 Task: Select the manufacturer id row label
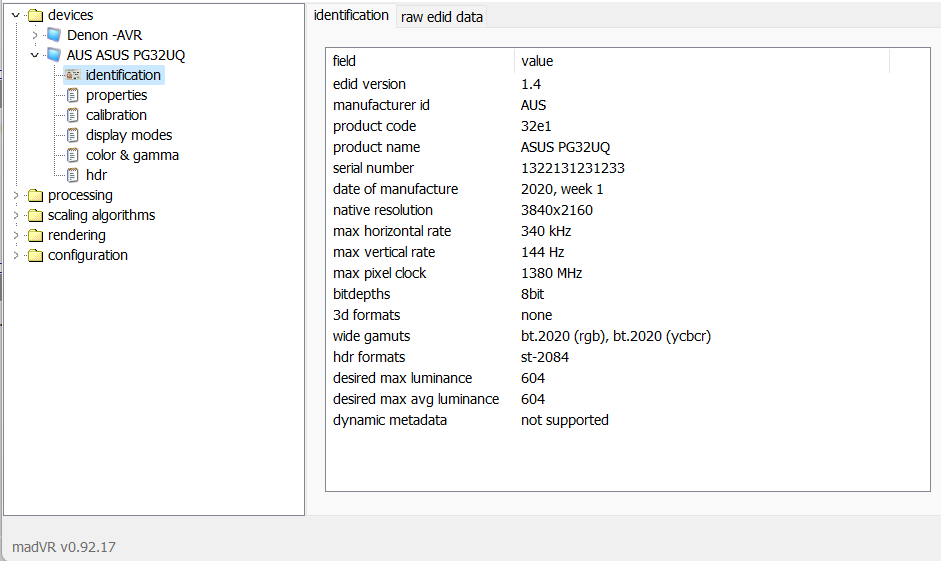pyautogui.click(x=381, y=105)
